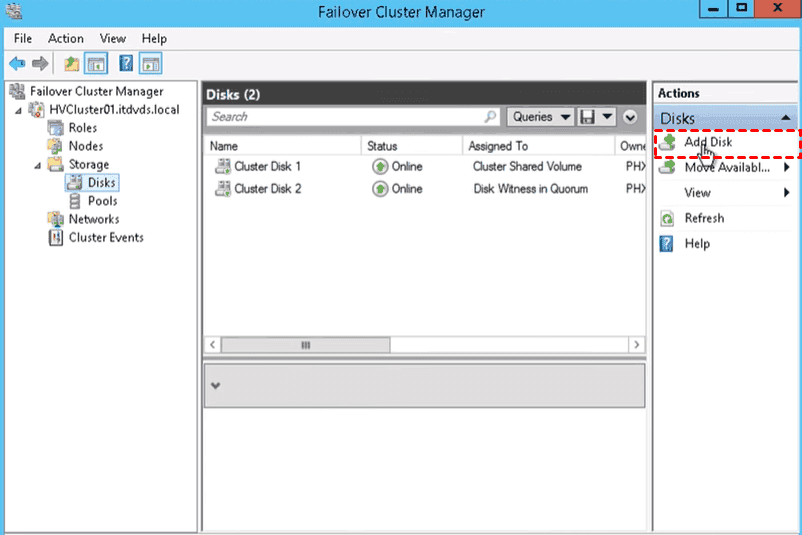Click the Up one level folder icon
The height and width of the screenshot is (535, 802).
[x=72, y=64]
